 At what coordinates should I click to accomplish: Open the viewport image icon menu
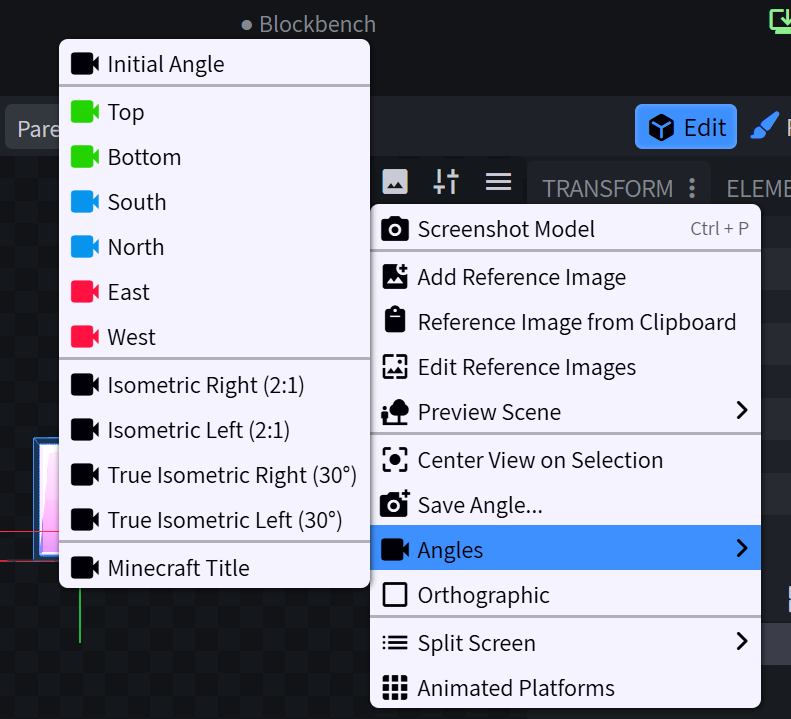coord(395,182)
